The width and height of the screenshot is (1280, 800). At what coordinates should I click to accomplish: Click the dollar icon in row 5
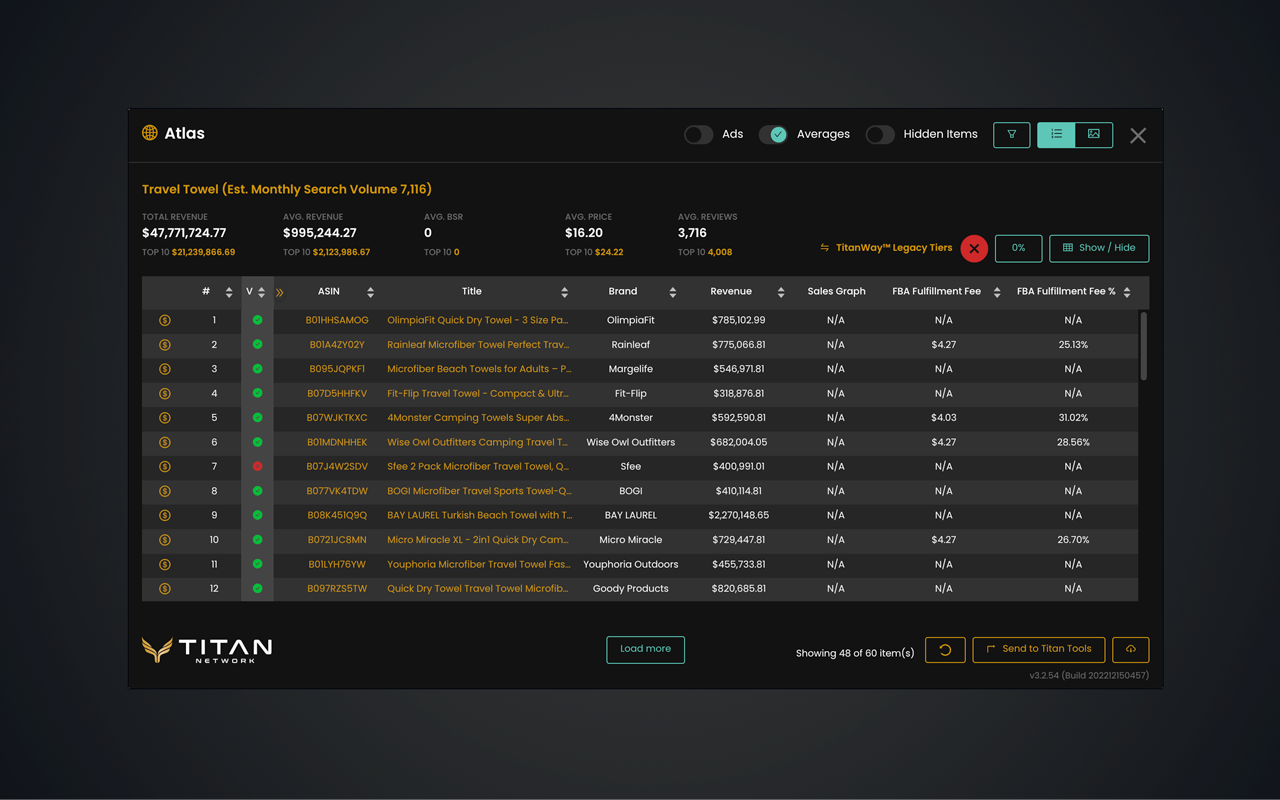point(165,418)
